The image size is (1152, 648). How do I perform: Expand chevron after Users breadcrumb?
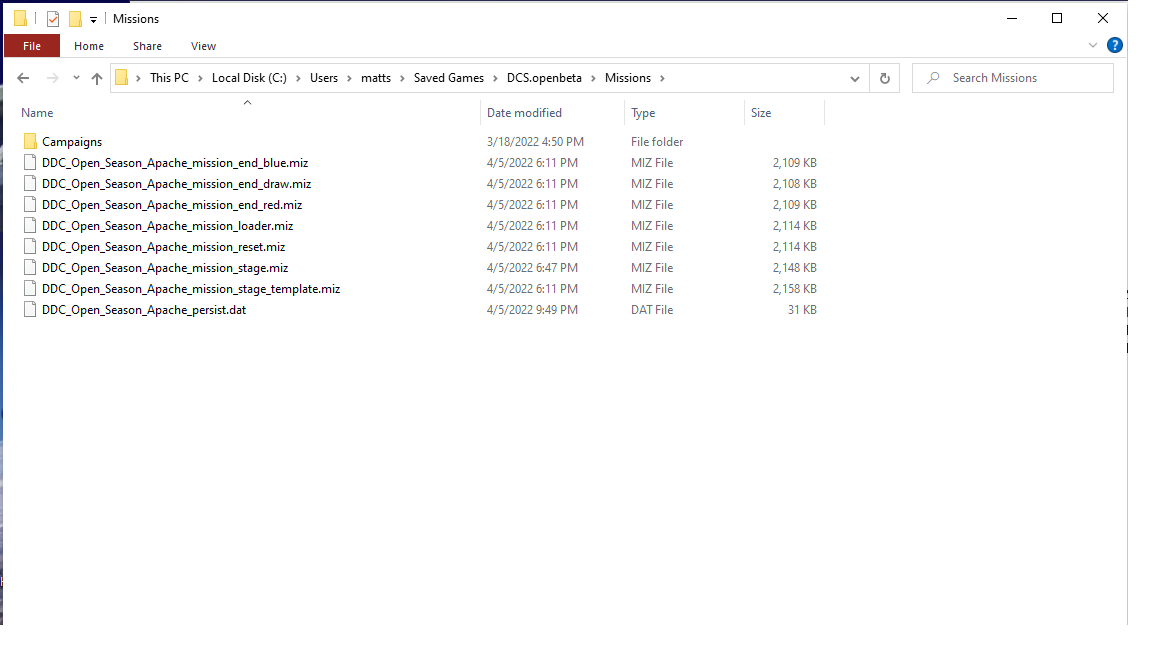coord(350,78)
